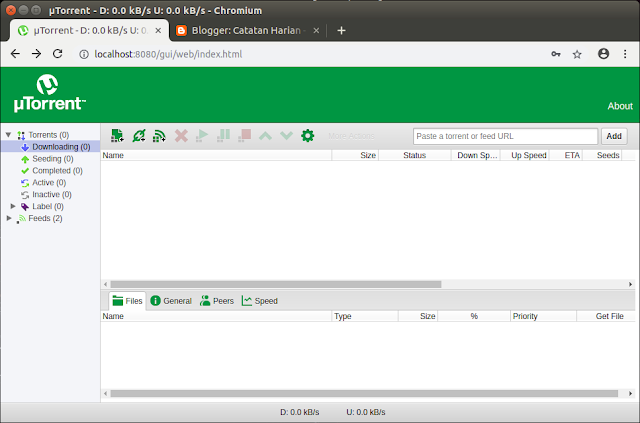The height and width of the screenshot is (423, 640).
Task: Switch to the General tab
Action: tap(171, 301)
